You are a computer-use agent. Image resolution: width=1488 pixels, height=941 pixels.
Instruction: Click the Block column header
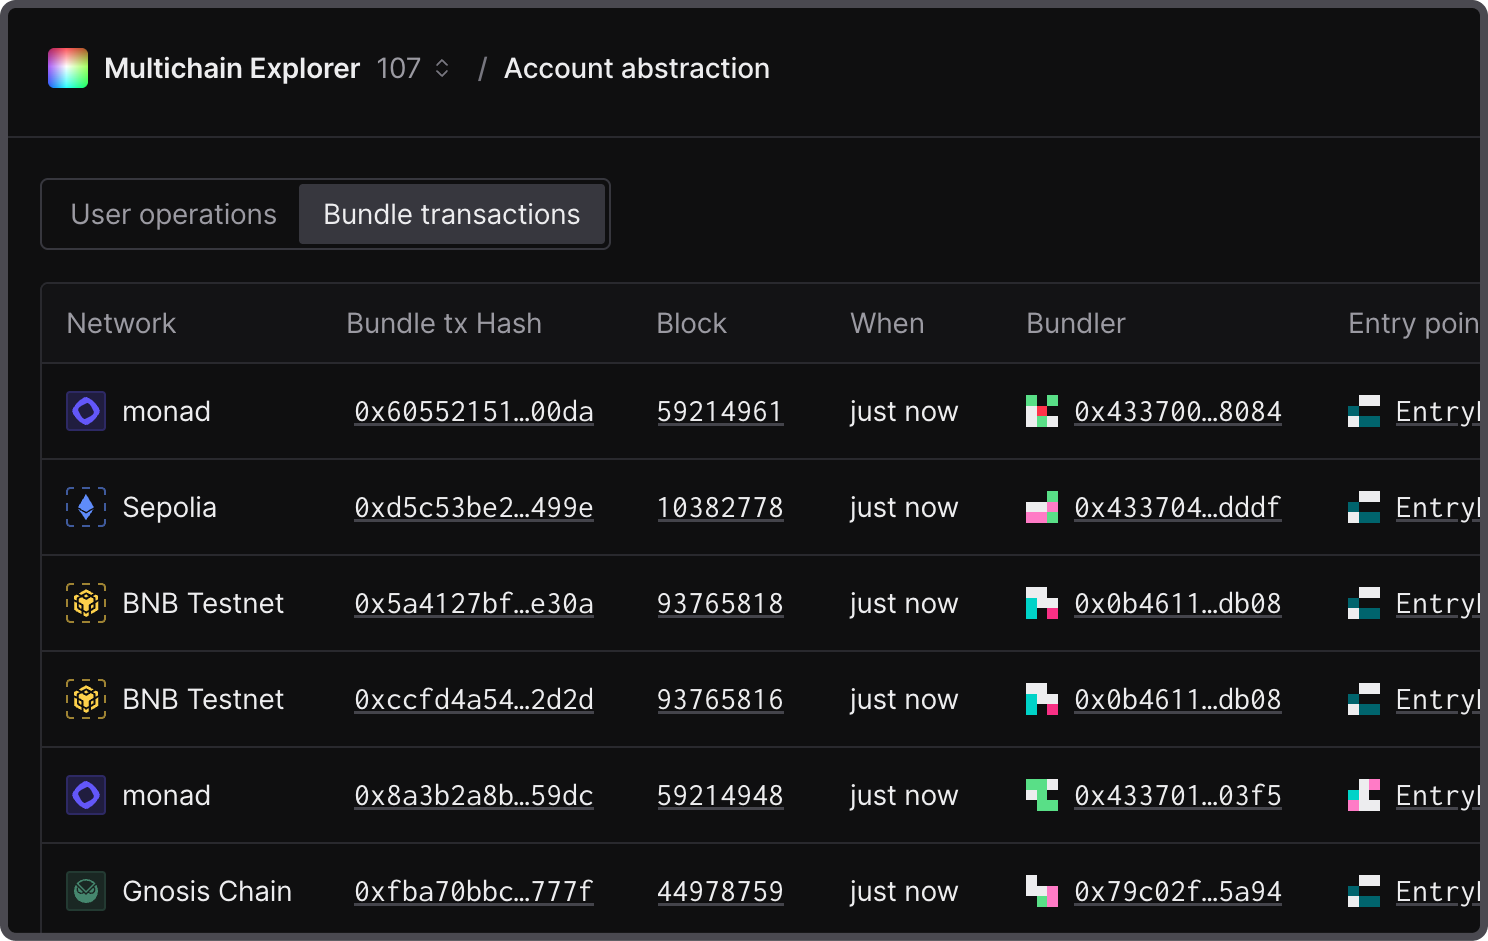click(x=691, y=323)
